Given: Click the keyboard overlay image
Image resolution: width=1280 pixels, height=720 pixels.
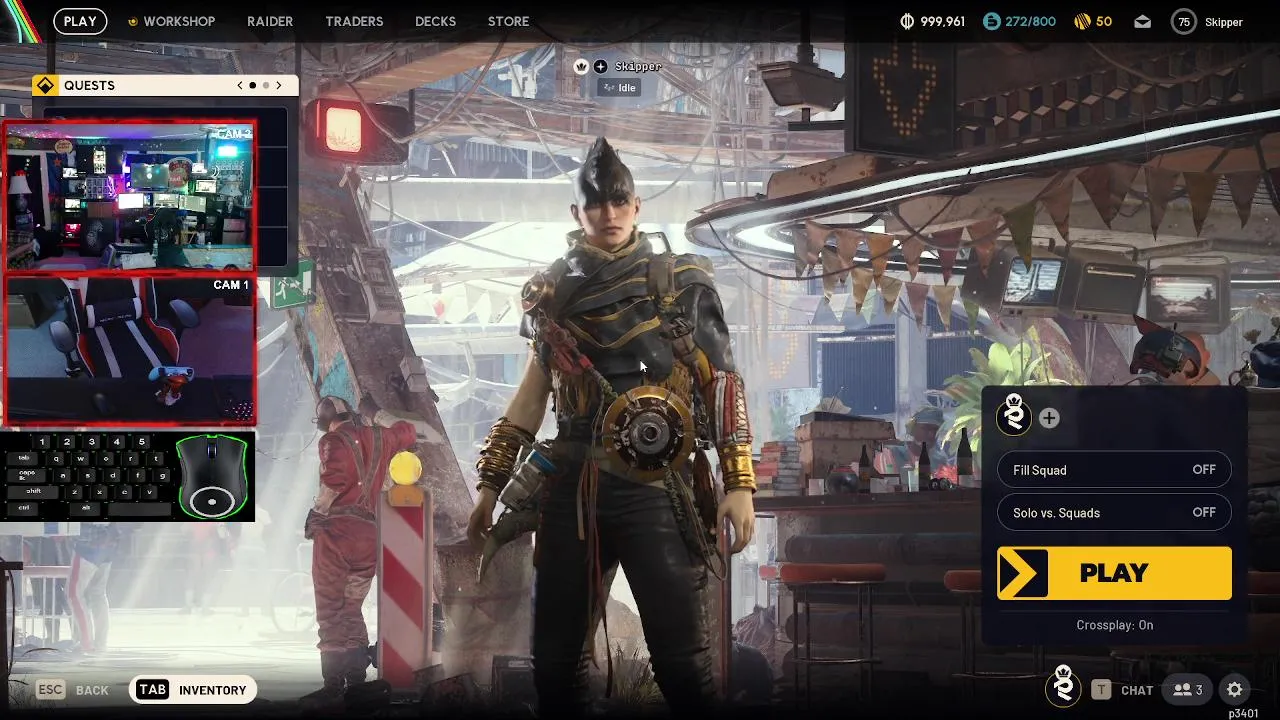Looking at the screenshot, I should pos(88,475).
